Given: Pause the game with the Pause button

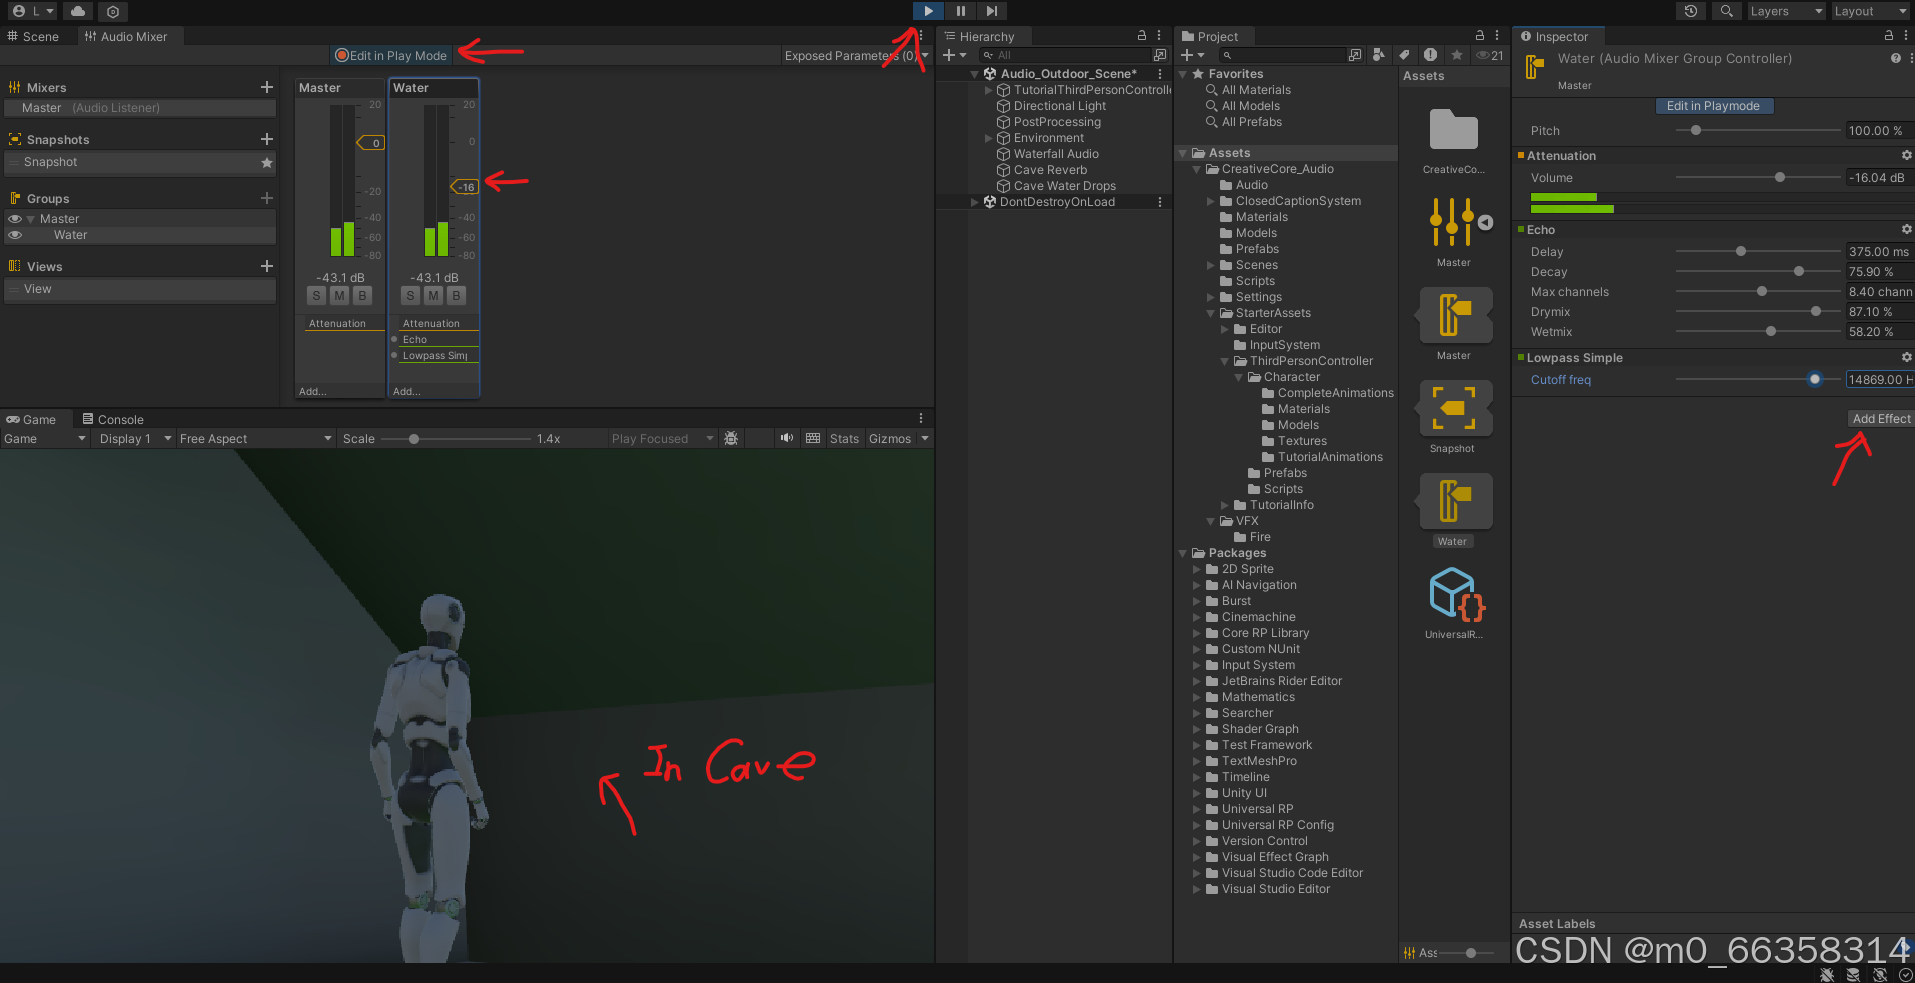Looking at the screenshot, I should [960, 11].
